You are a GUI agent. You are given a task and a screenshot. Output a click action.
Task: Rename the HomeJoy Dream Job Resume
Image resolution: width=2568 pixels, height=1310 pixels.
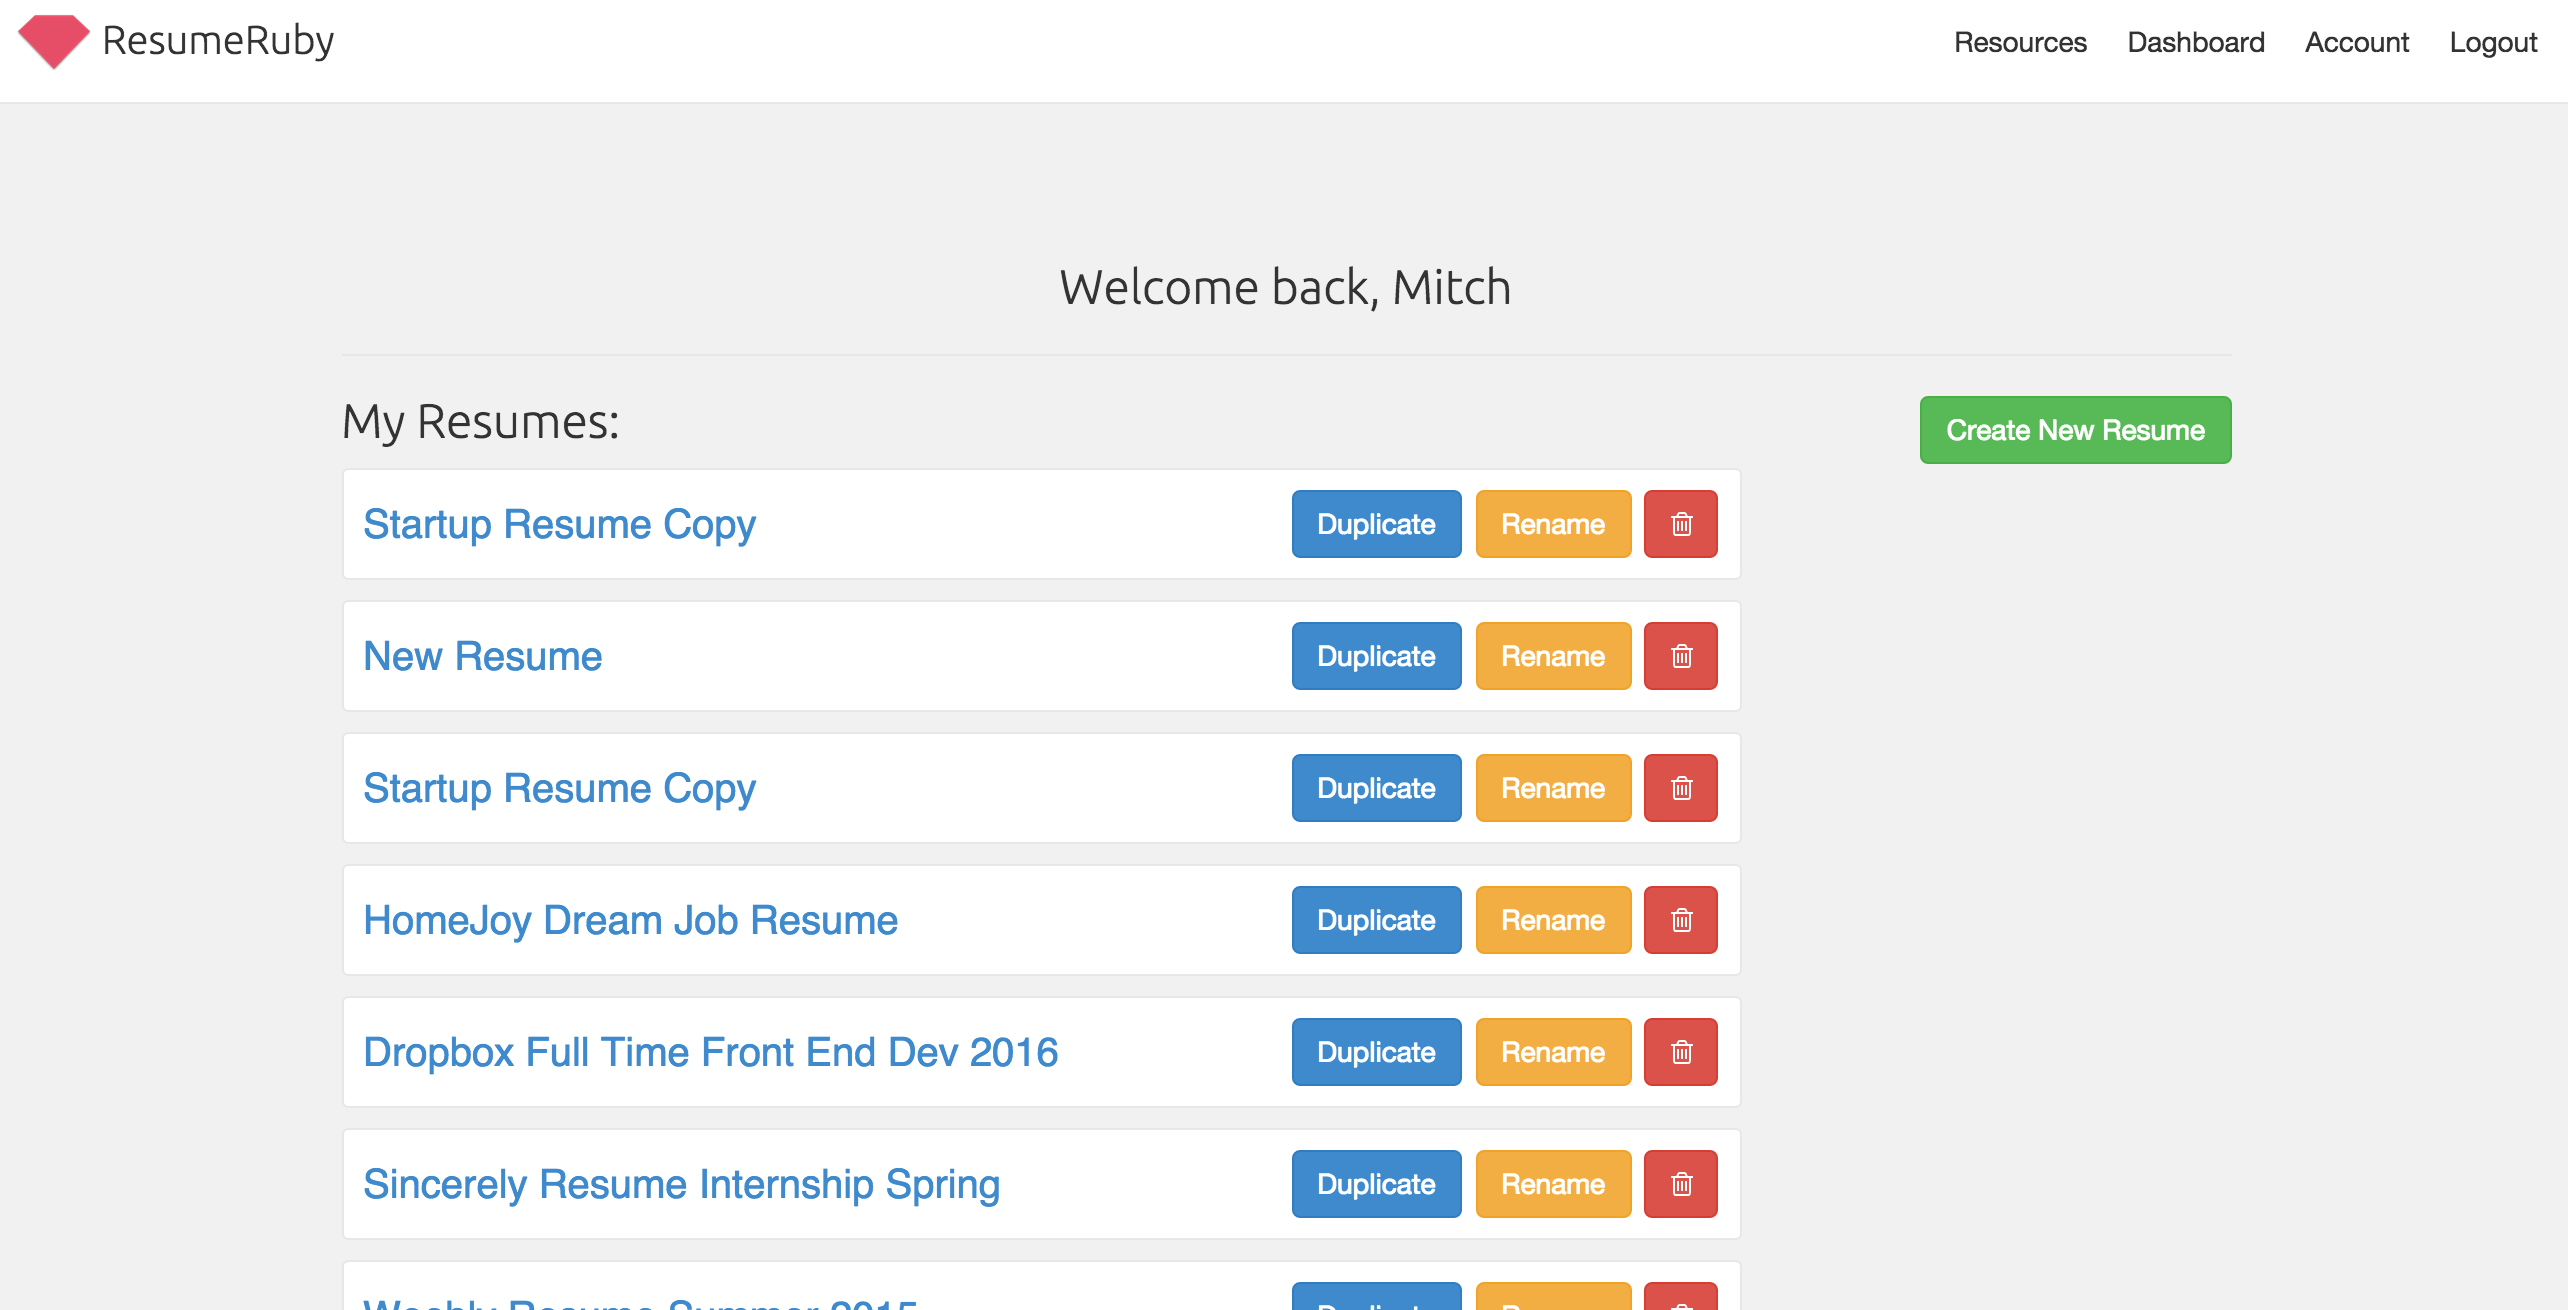1553,920
